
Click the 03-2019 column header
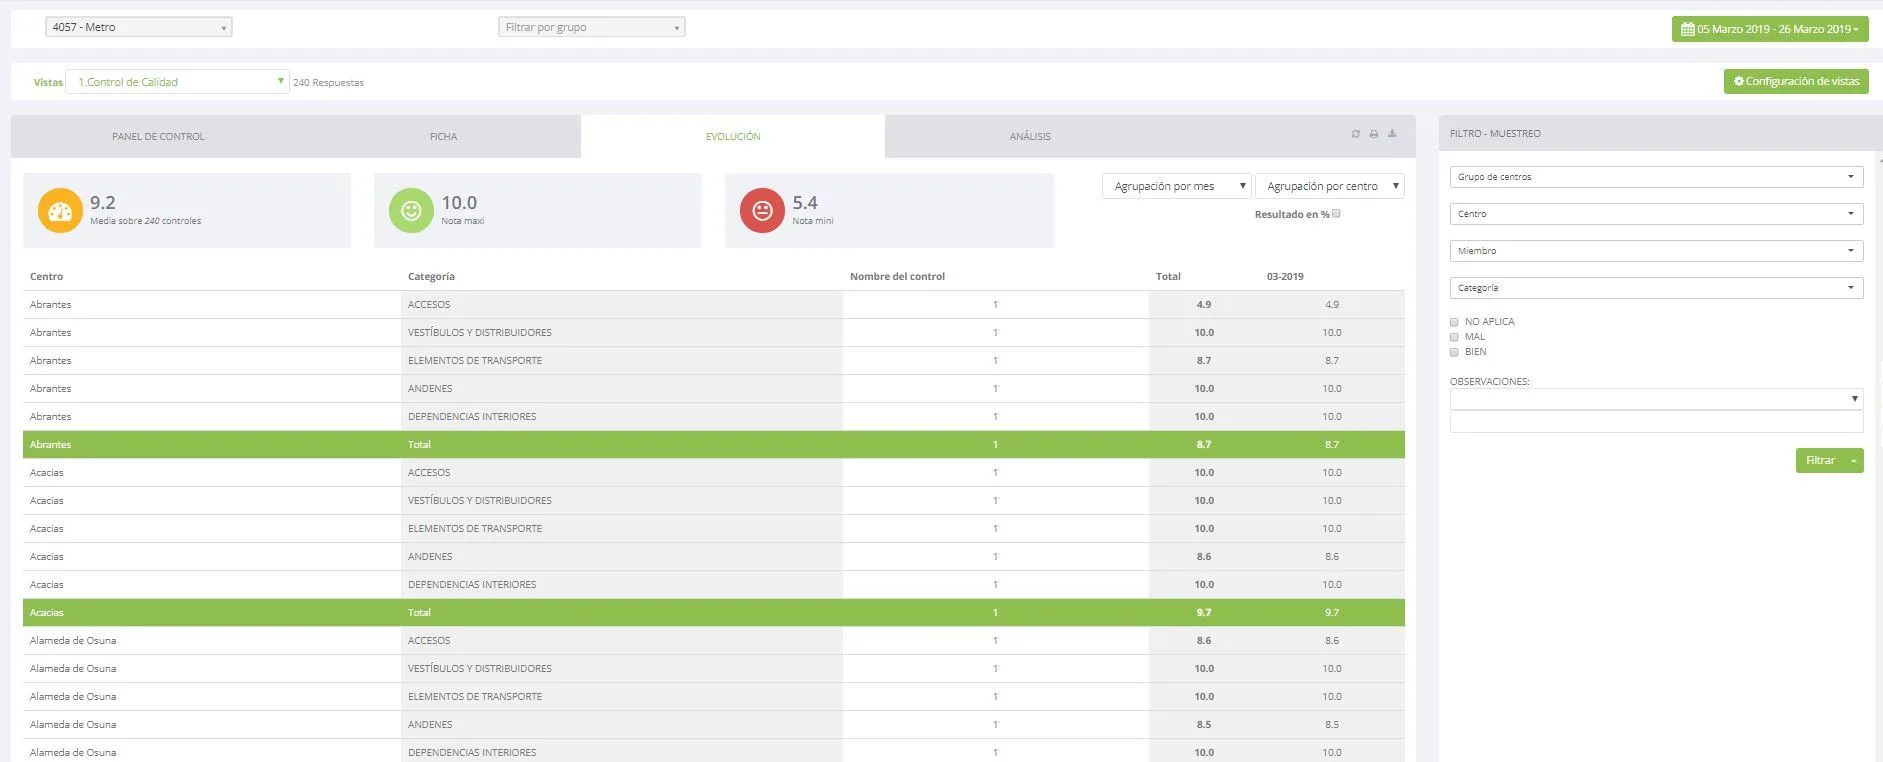1285,276
